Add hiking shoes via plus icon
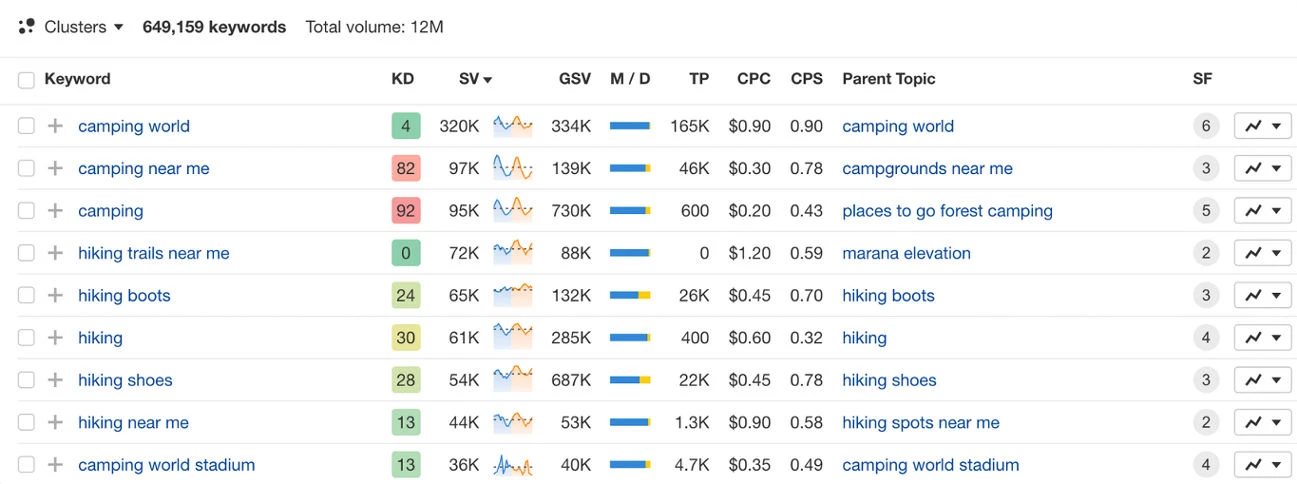This screenshot has width=1297, height=484. coord(56,380)
